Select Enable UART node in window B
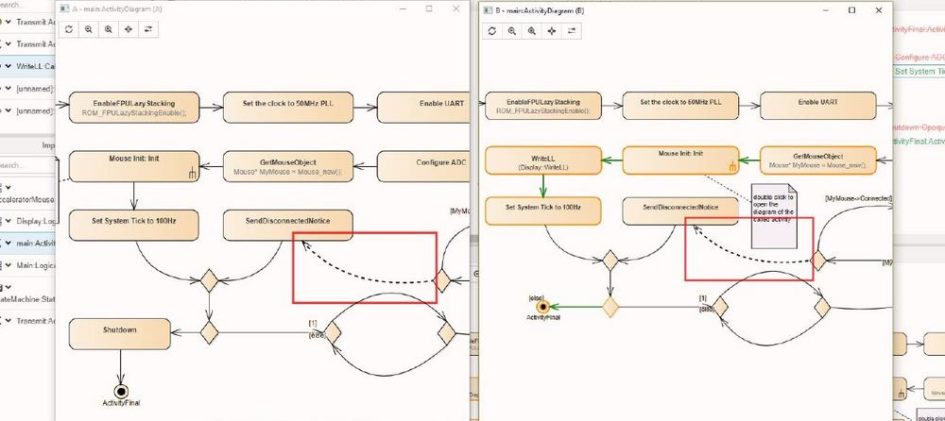945x421 pixels. (818, 106)
